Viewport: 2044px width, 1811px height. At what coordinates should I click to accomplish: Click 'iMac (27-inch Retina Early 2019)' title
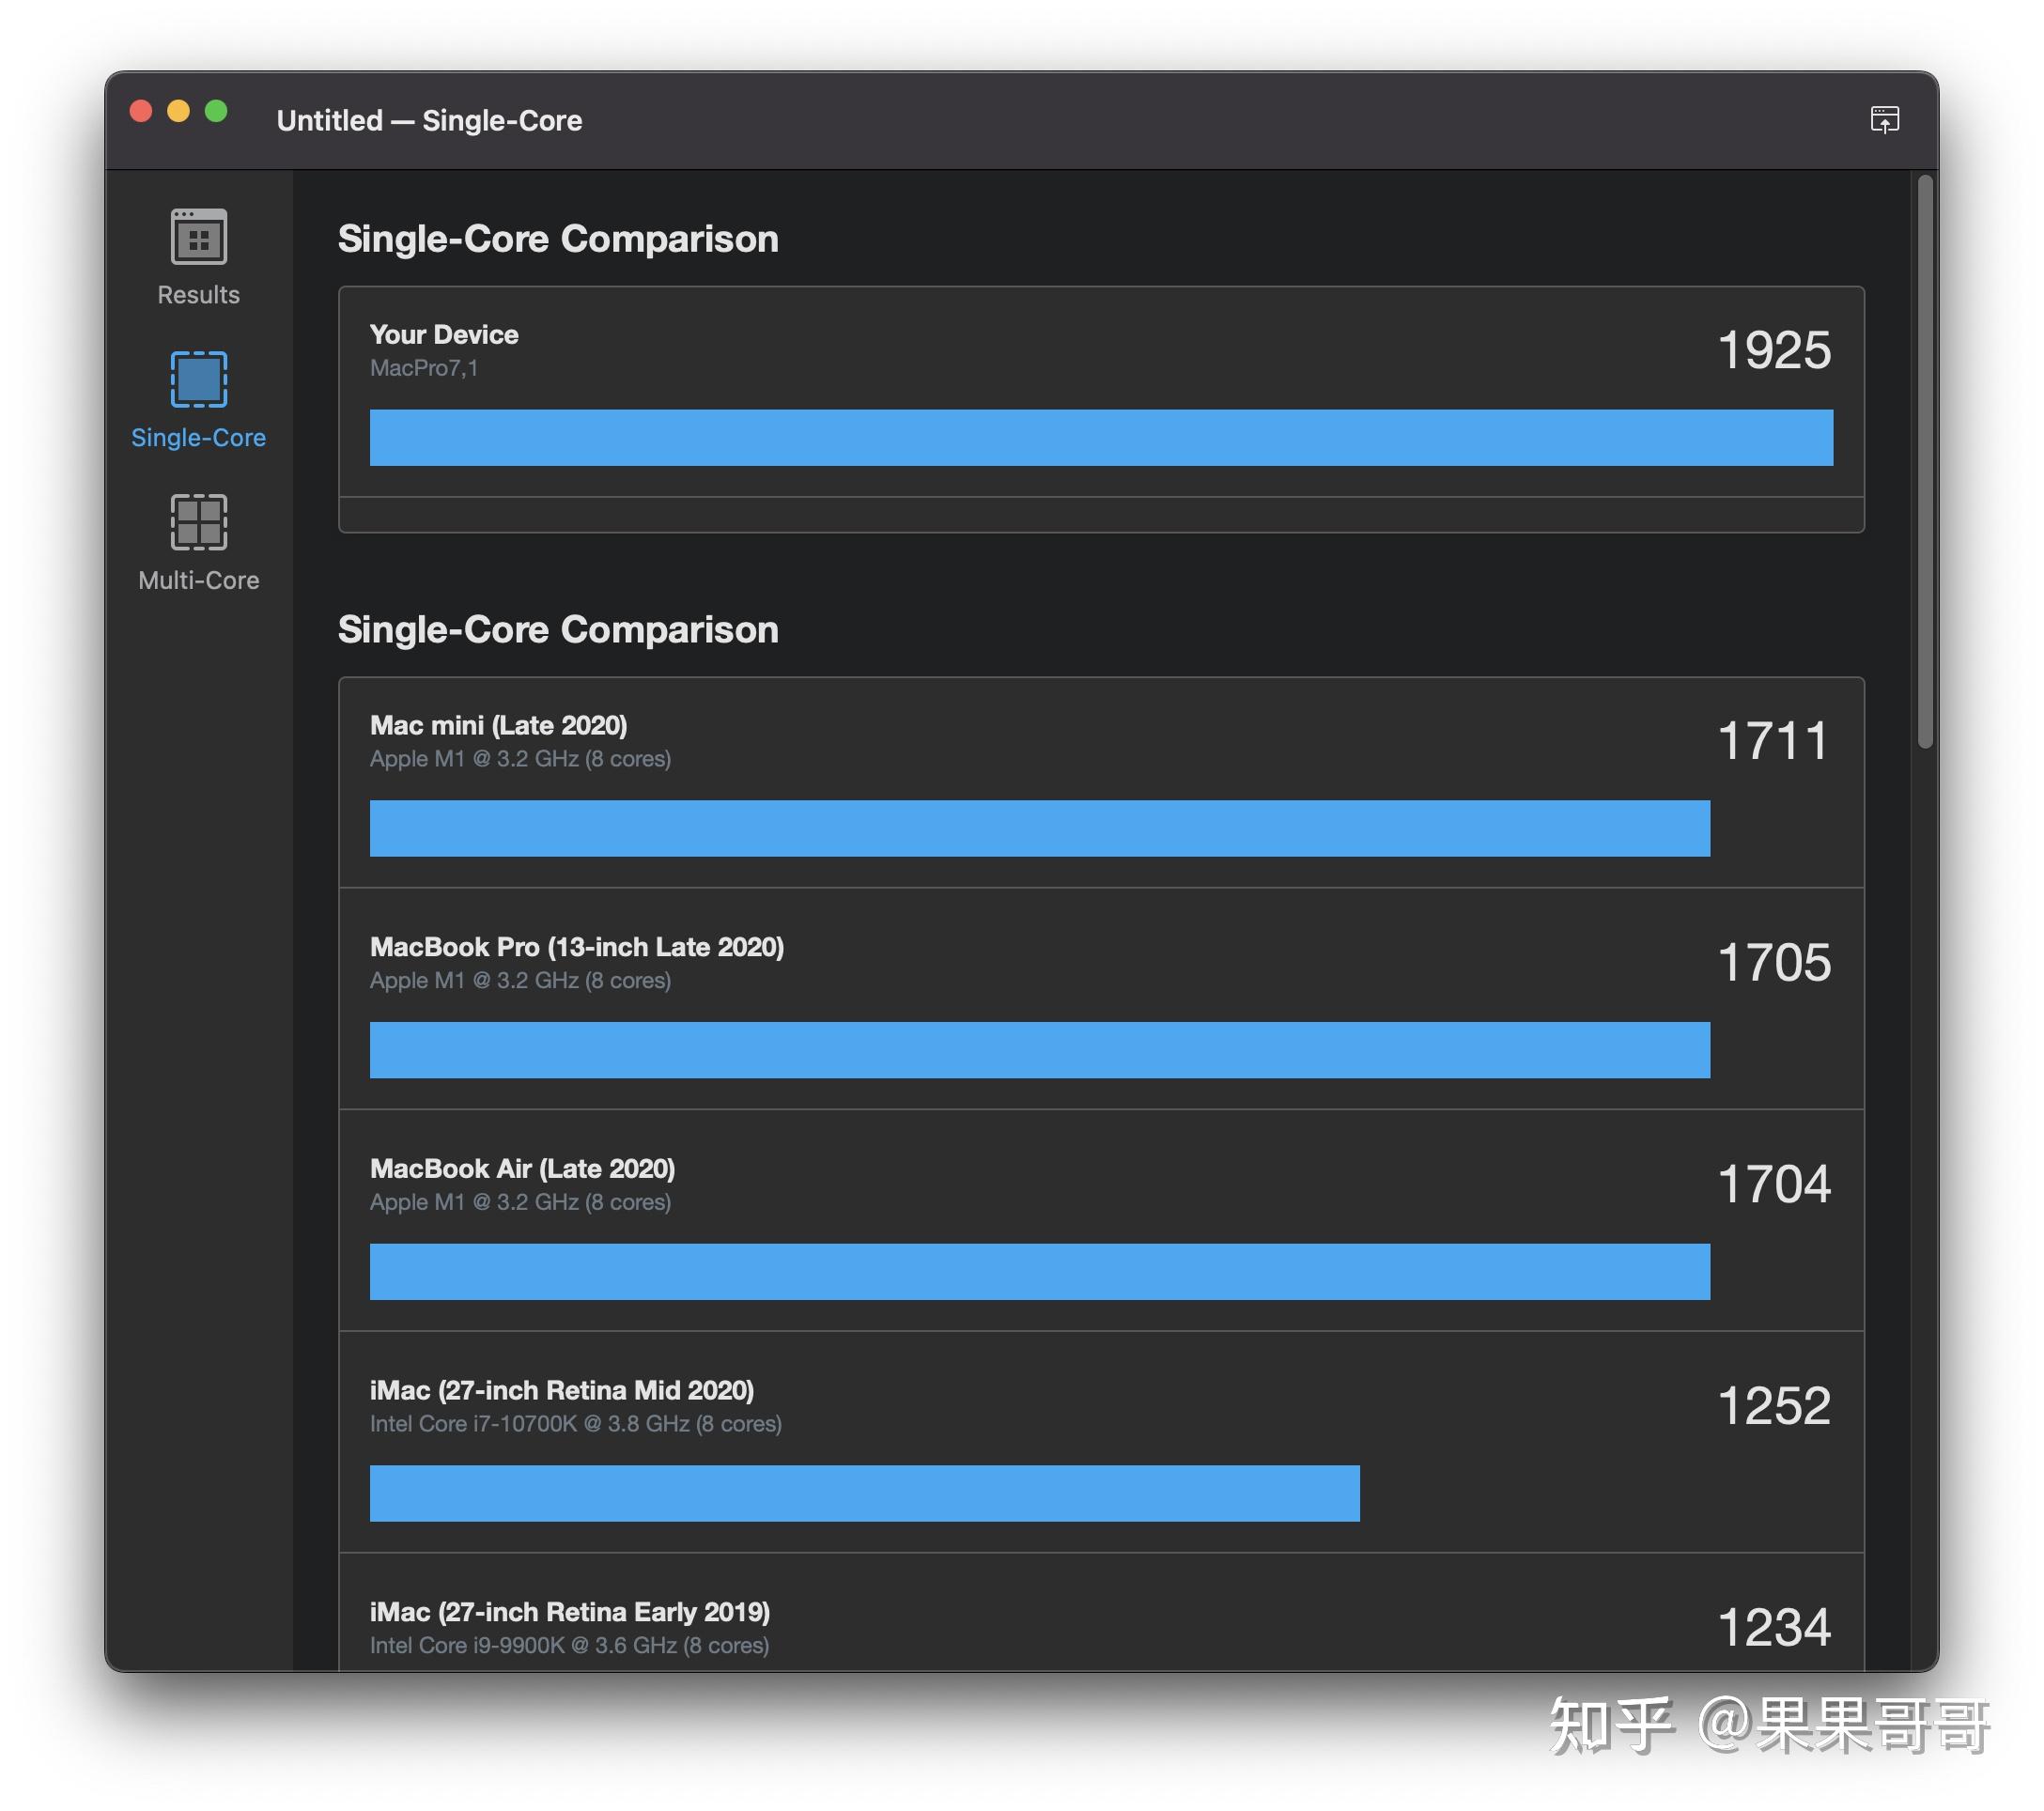570,1612
